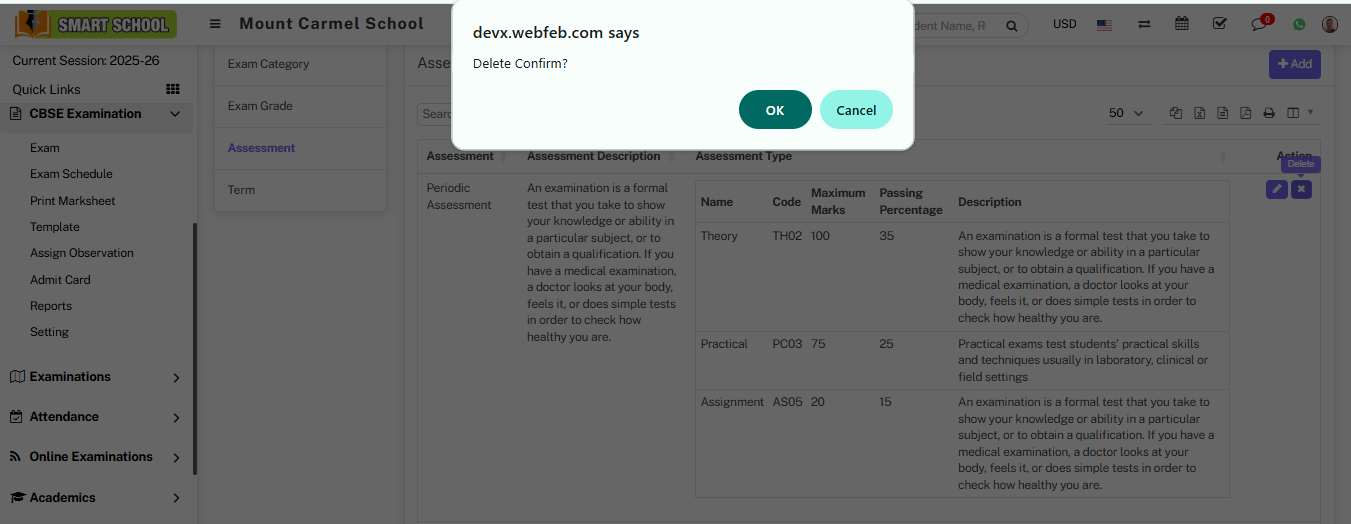This screenshot has width=1351, height=524.
Task: Export table to Excel icon
Action: [1200, 113]
